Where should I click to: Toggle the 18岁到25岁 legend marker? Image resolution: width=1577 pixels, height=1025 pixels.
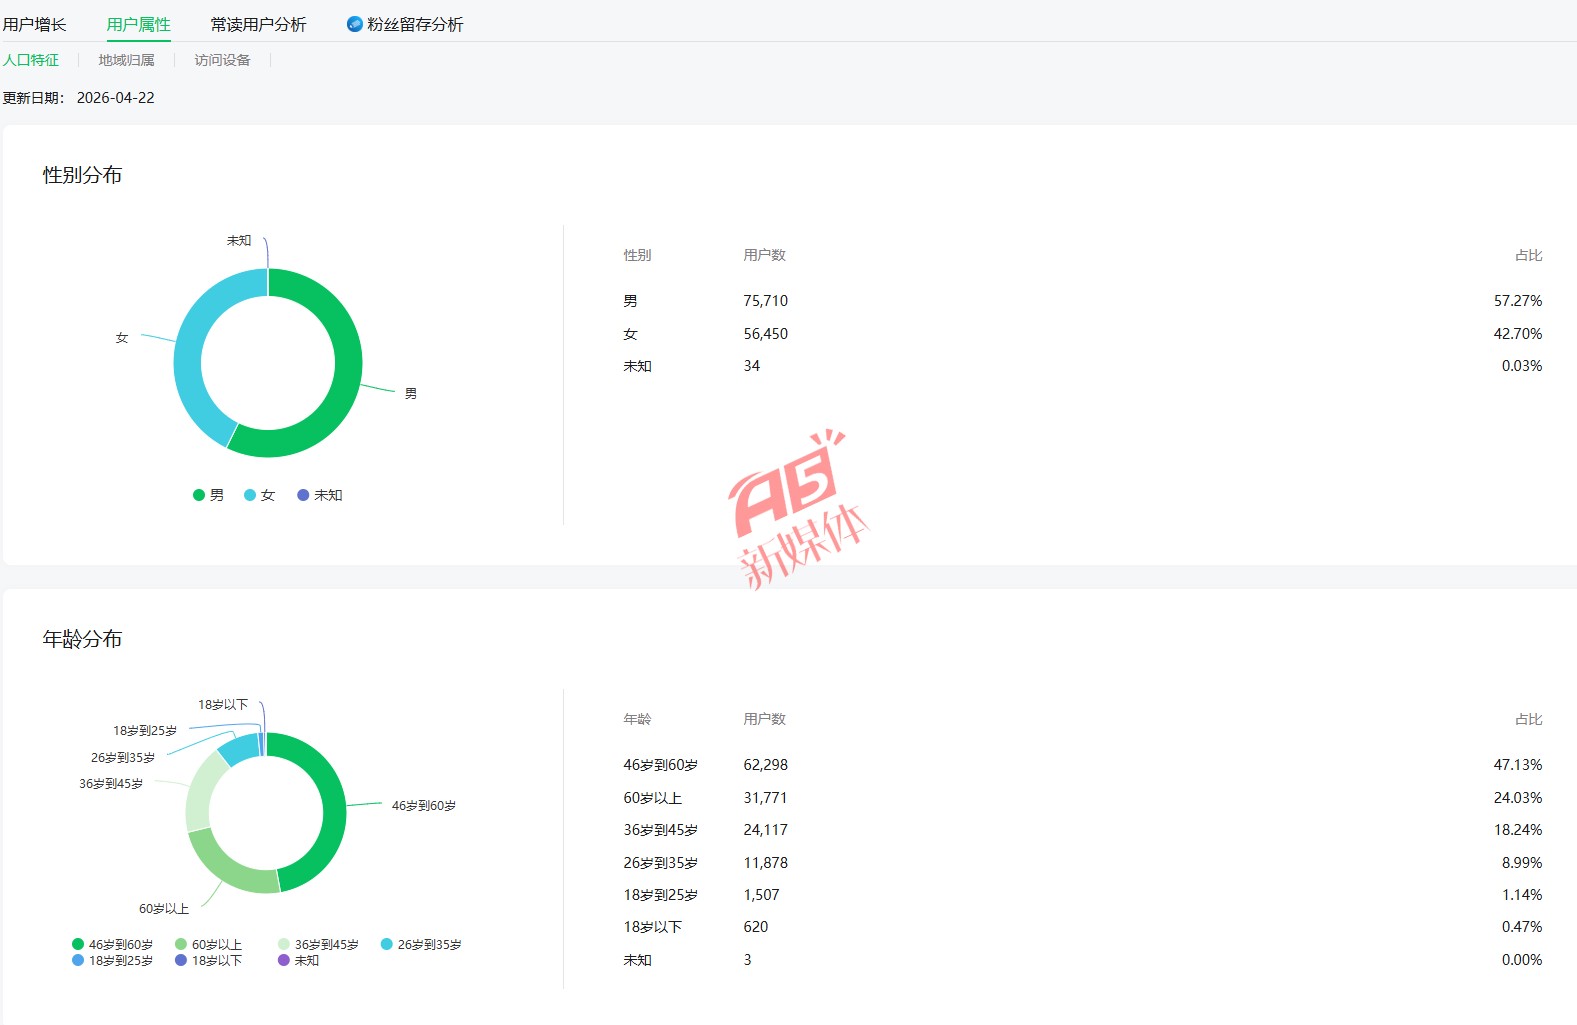[78, 960]
